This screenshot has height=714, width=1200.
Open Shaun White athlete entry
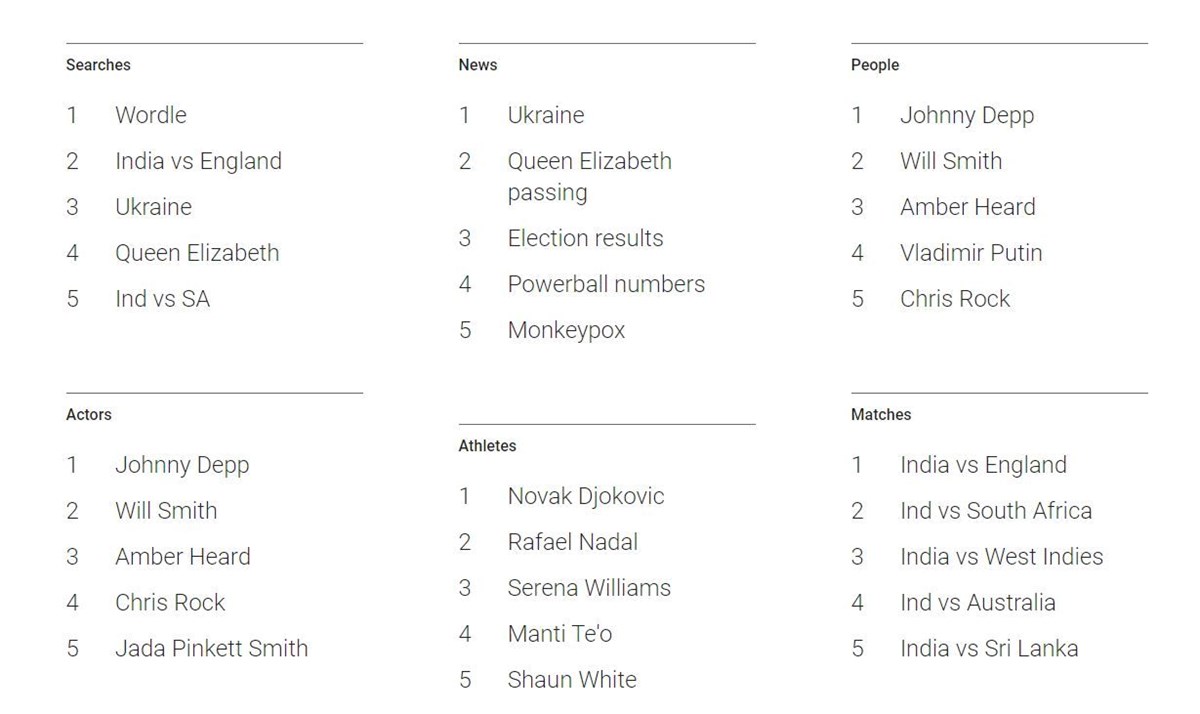[572, 680]
